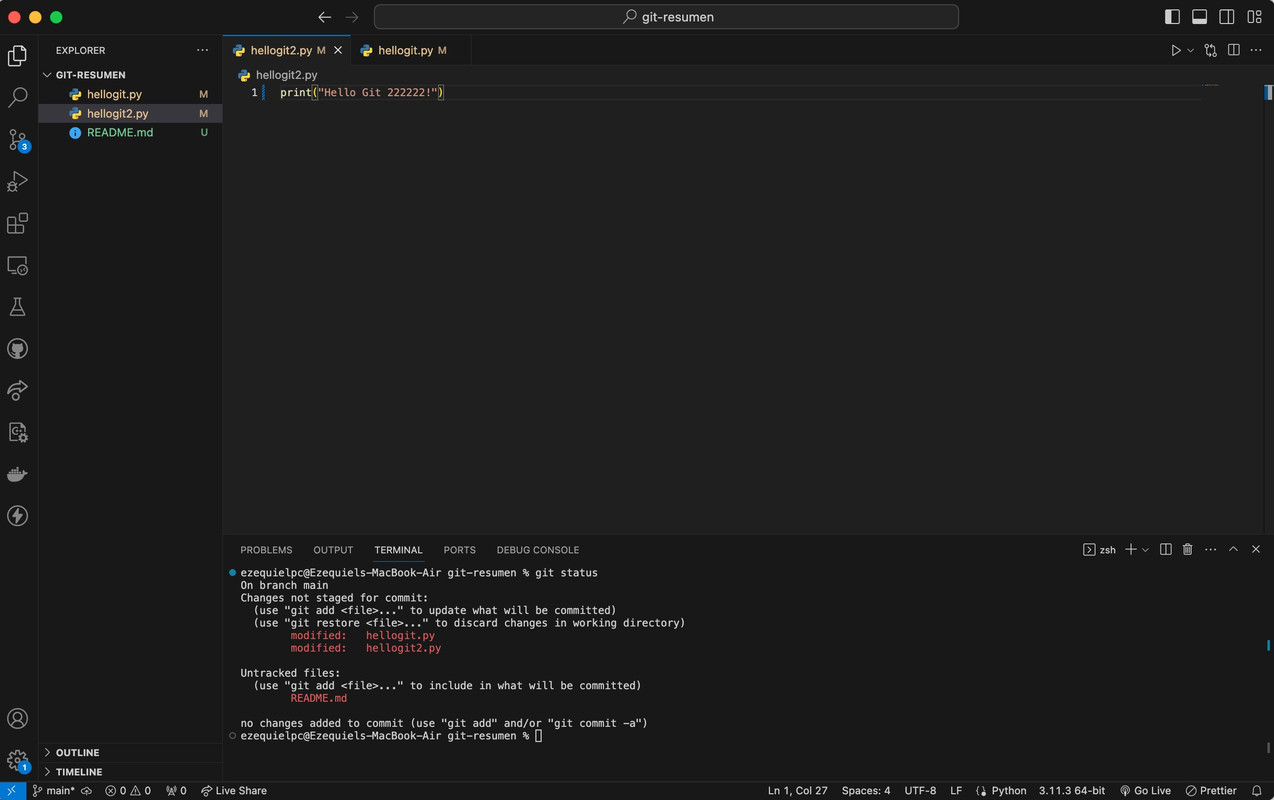Switch to the DEBUG CONSOLE tab
The width and height of the screenshot is (1274, 800).
[538, 550]
